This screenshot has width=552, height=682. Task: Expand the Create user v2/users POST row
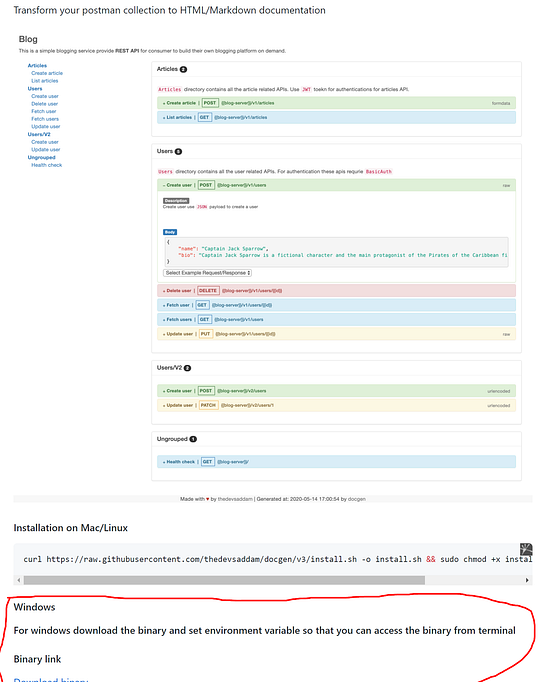coord(336,391)
